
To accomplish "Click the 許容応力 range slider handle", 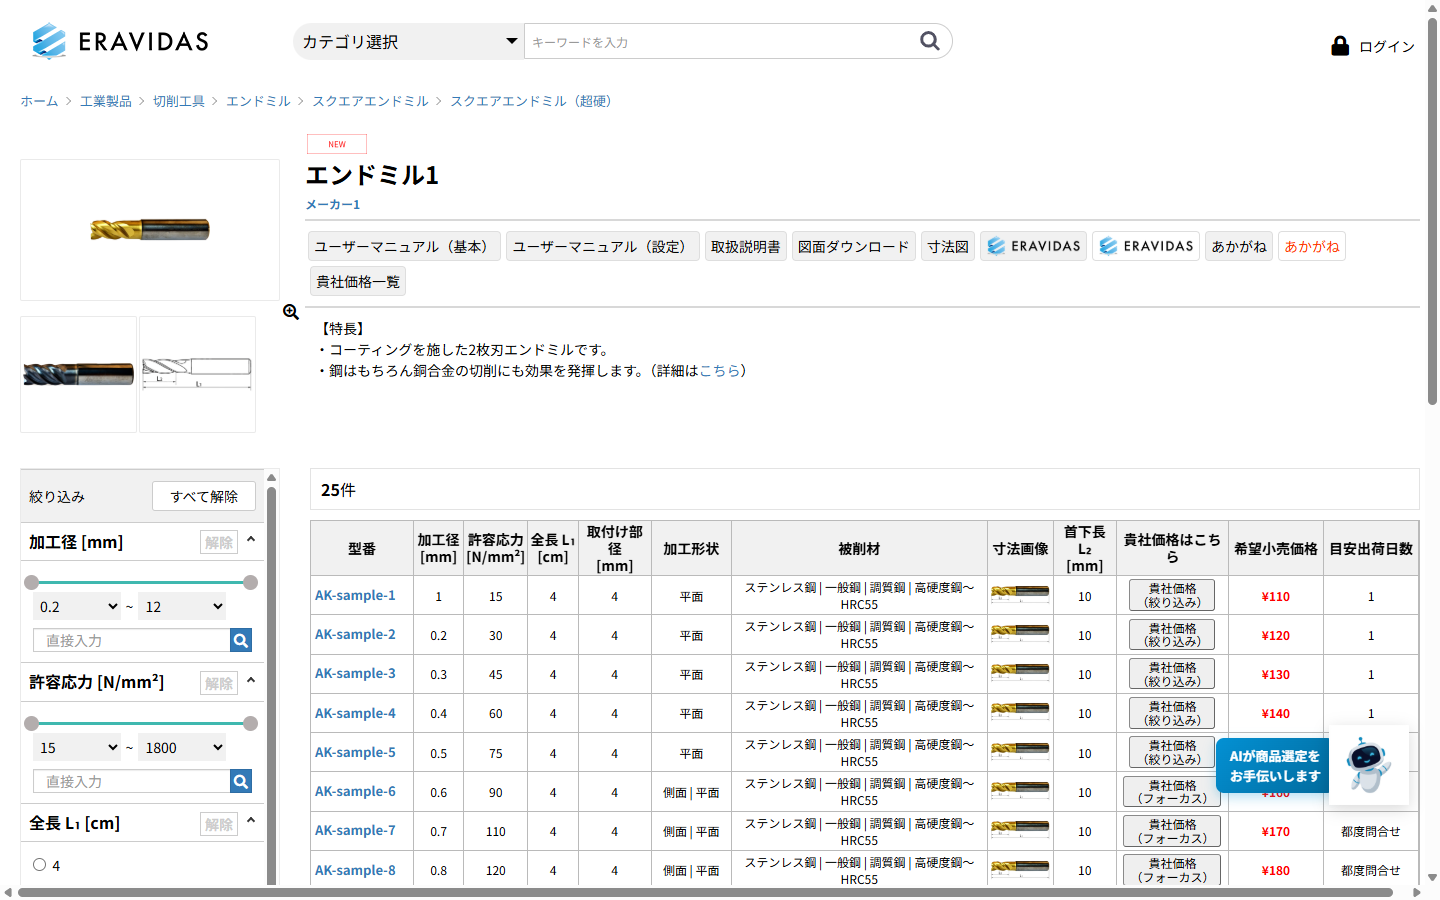I will (x=31, y=723).
